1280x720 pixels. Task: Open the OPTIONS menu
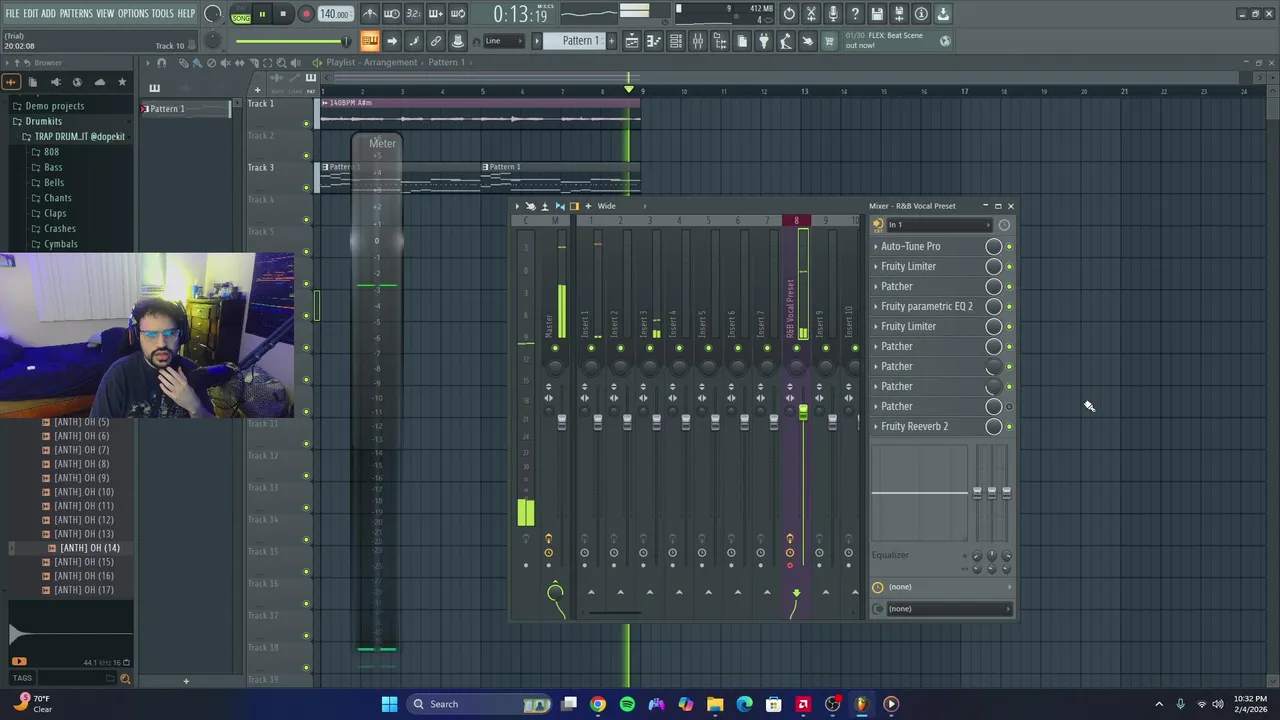[133, 14]
